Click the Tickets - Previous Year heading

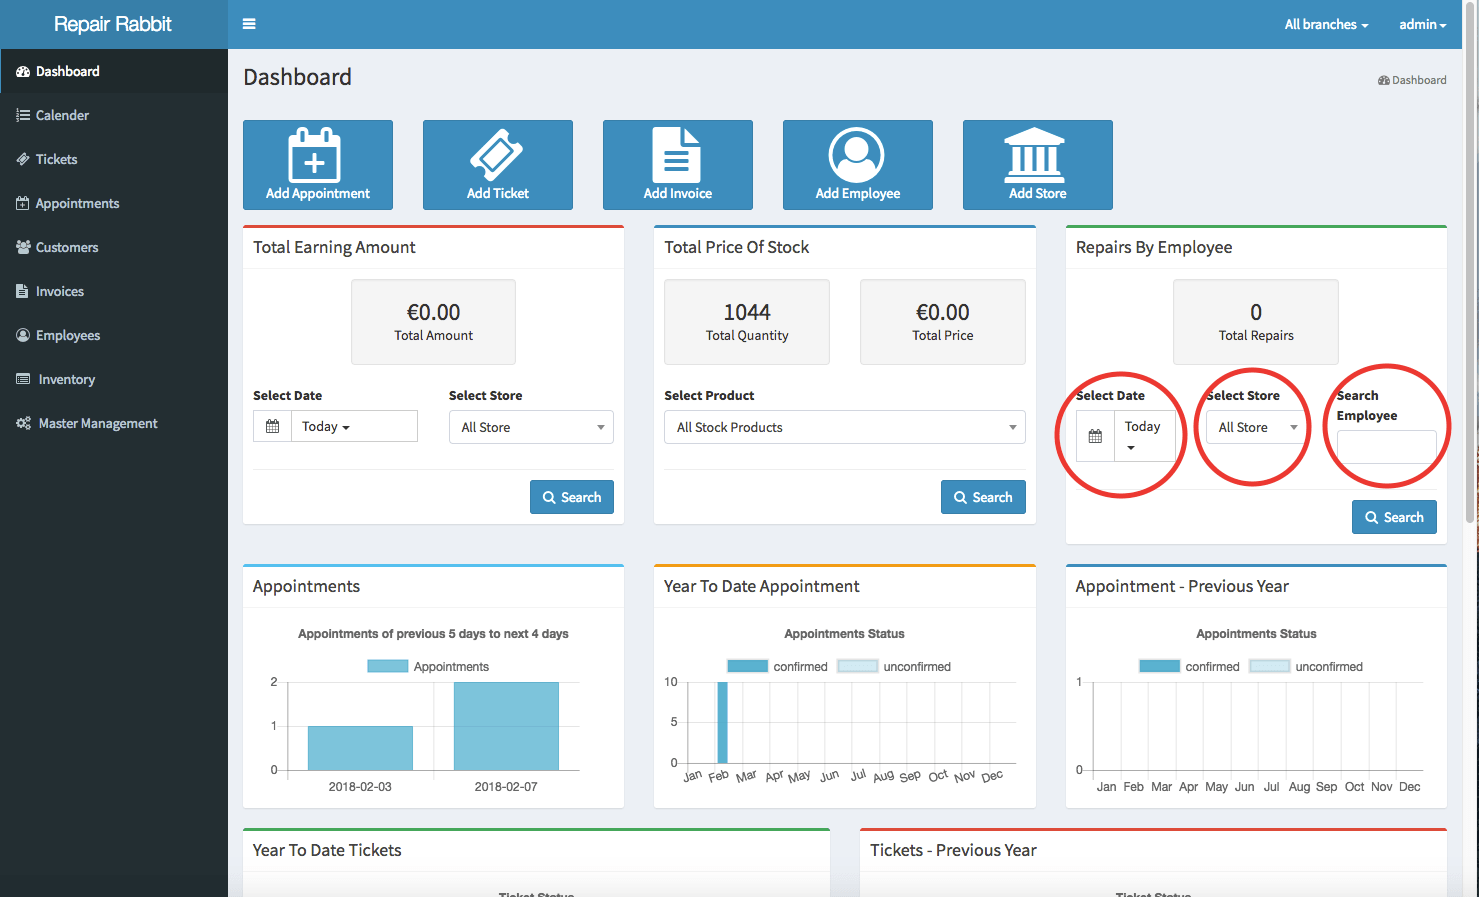953,850
